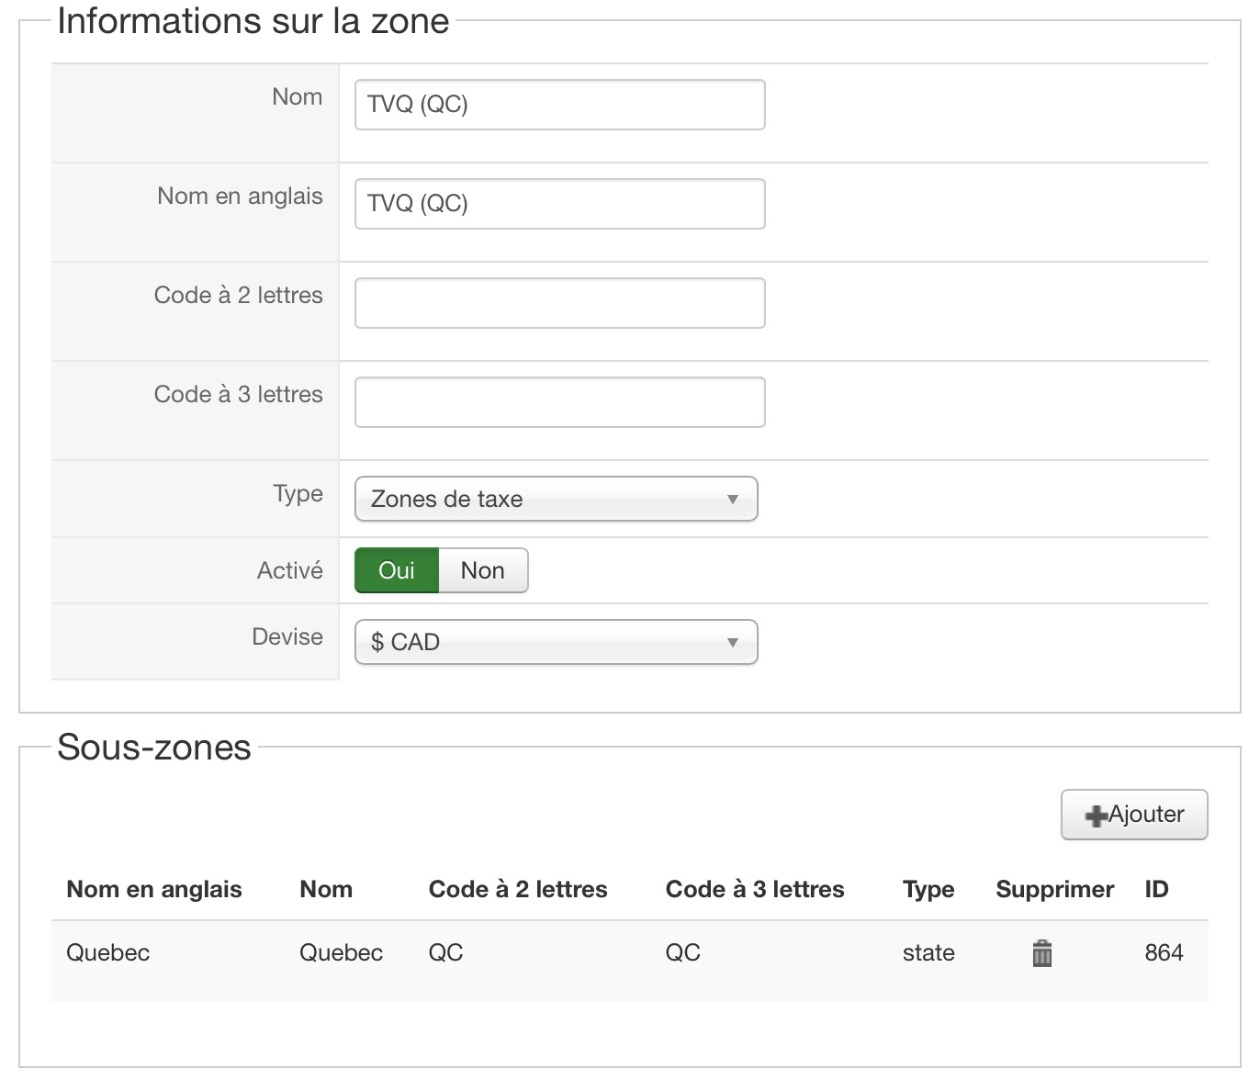Set Activé to Non
This screenshot has width=1256, height=1080.
482,571
